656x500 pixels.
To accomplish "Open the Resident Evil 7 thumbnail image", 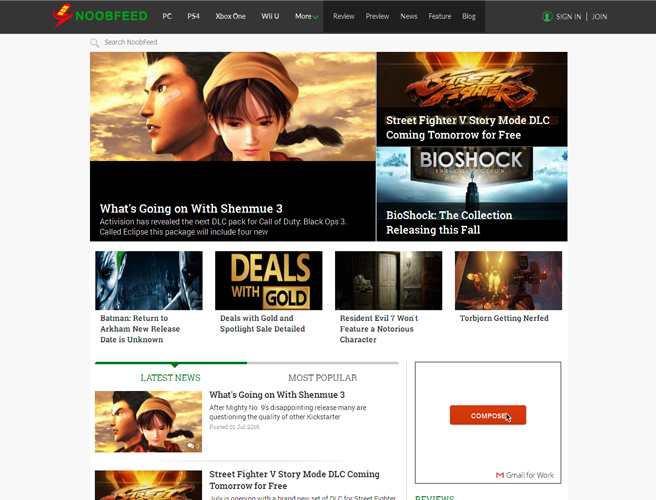I will coord(388,280).
